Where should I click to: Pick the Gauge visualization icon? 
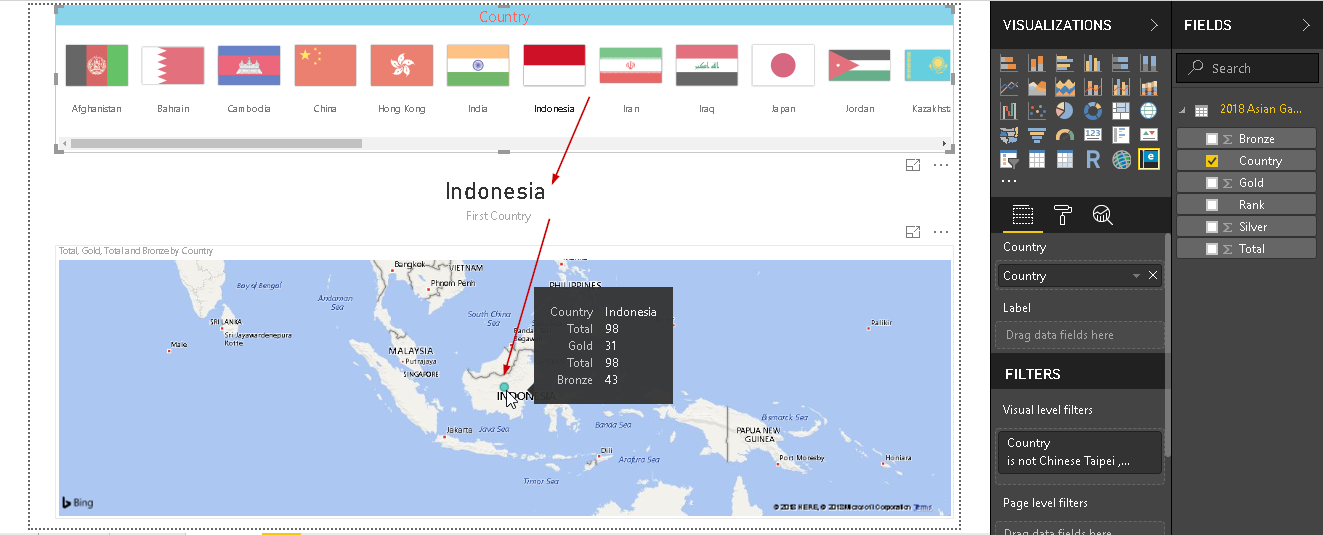point(1065,135)
